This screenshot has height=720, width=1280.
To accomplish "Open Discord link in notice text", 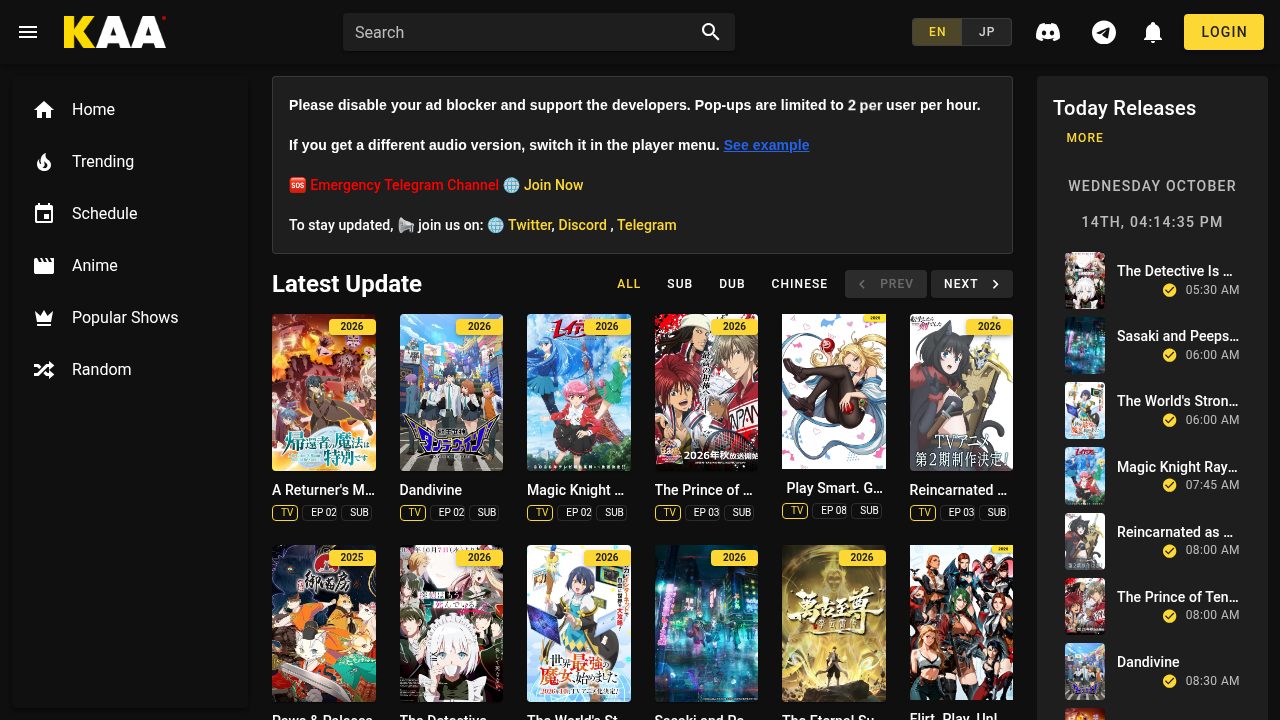I will click(582, 225).
